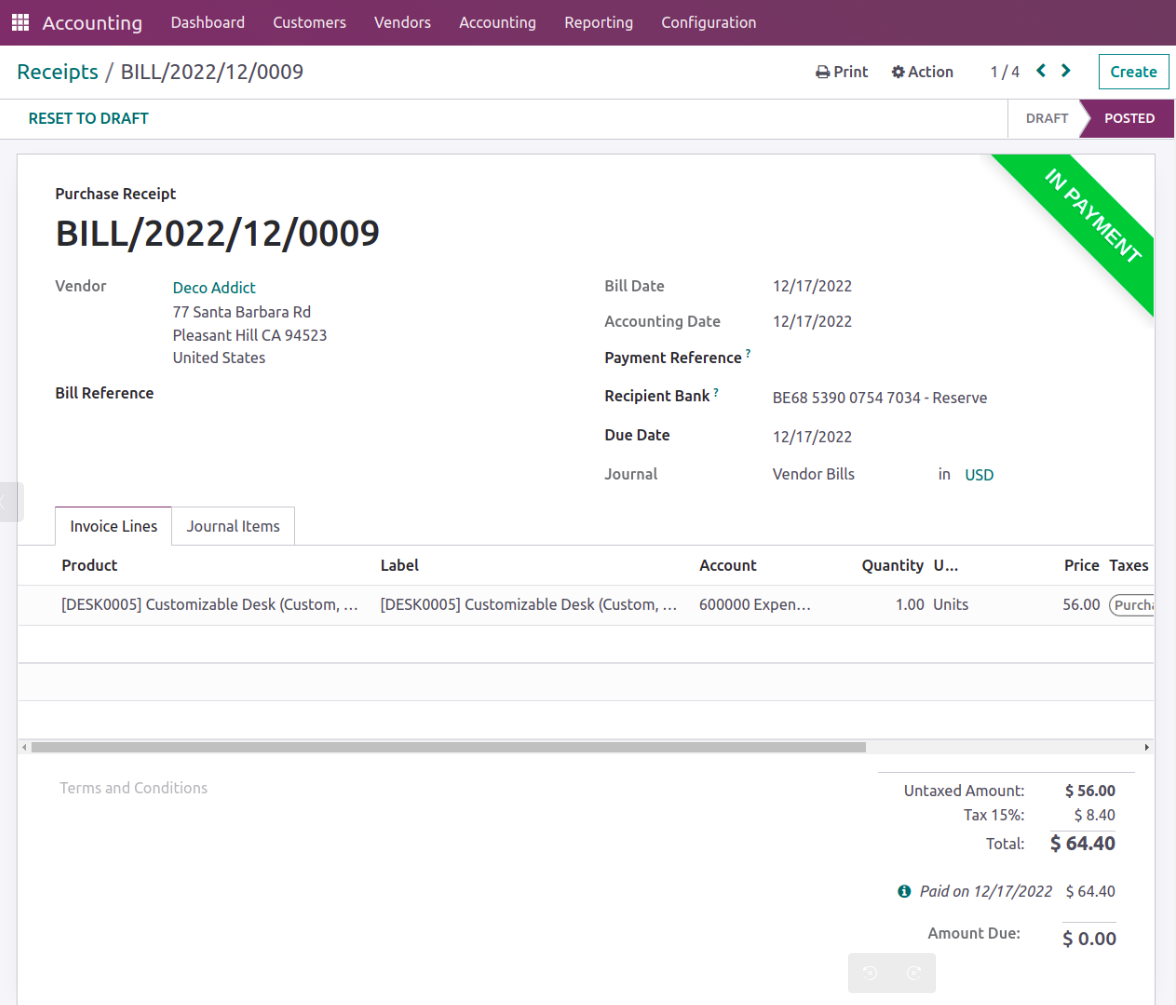Click the Quantity column header
The width and height of the screenshot is (1176, 1005).
pos(892,566)
